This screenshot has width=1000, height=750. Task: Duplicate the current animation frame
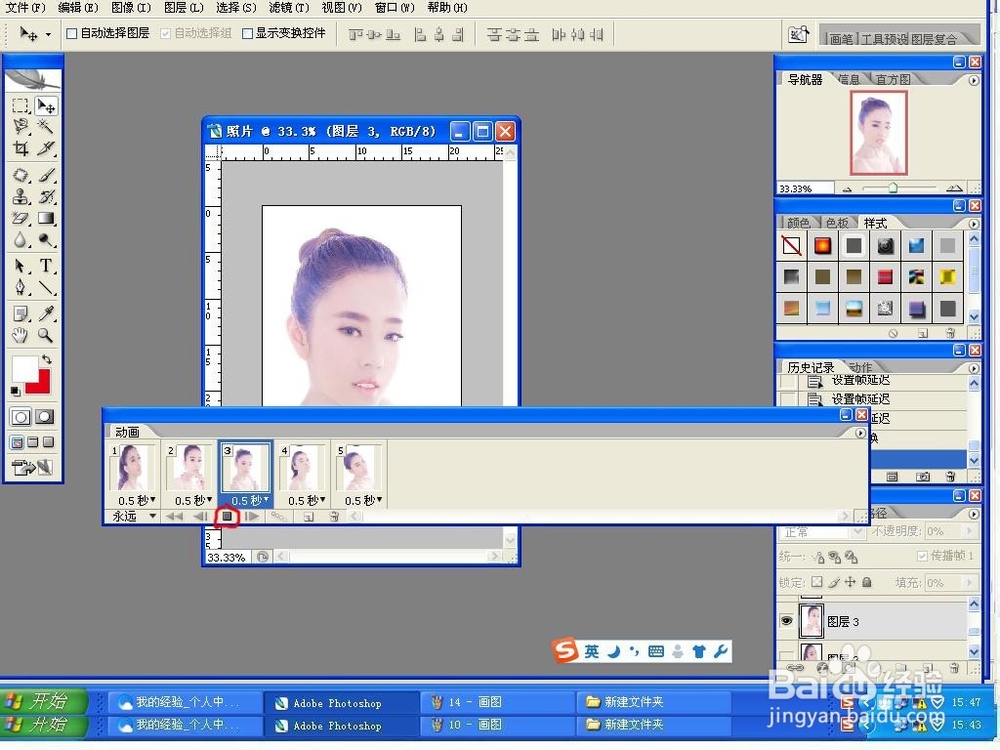click(x=309, y=517)
